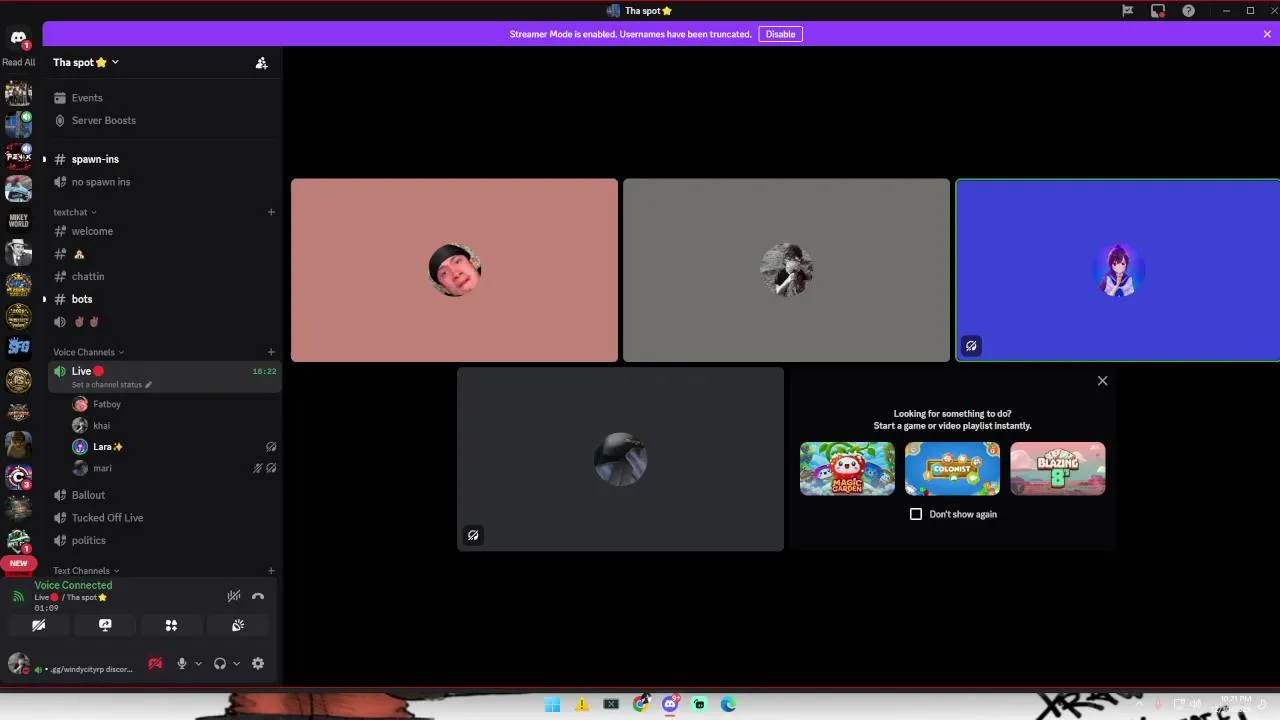The width and height of the screenshot is (1280, 720).
Task: Select the Live voice channel
Action: tap(165, 376)
